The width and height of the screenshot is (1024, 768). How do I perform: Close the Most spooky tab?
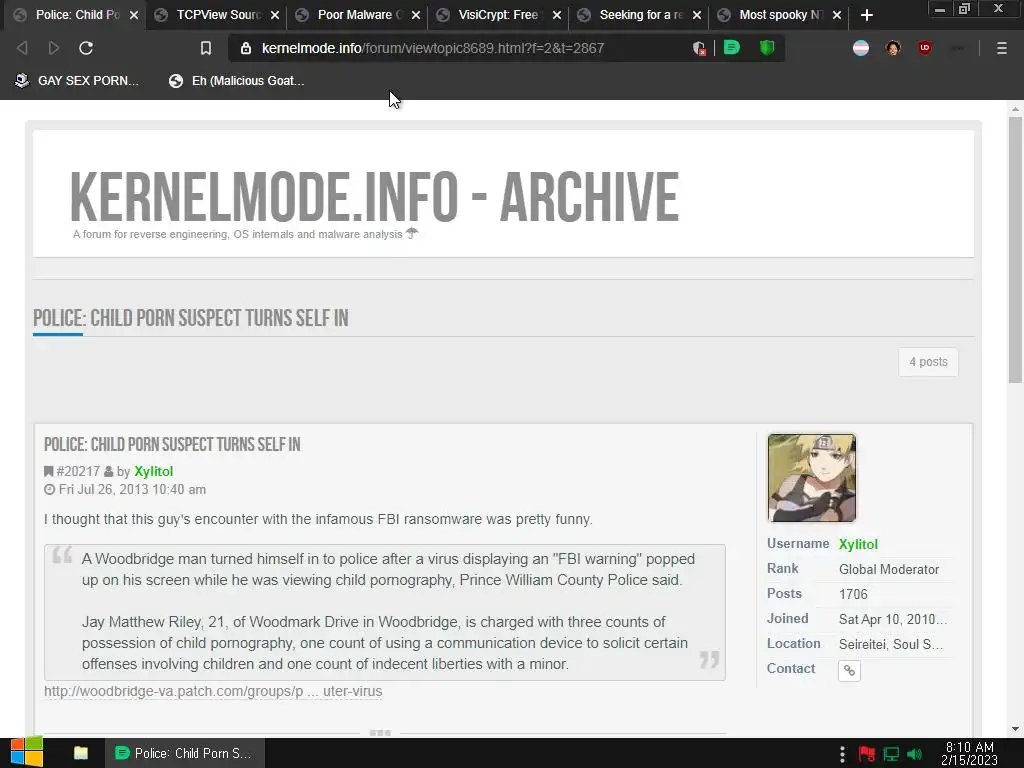pyautogui.click(x=837, y=15)
